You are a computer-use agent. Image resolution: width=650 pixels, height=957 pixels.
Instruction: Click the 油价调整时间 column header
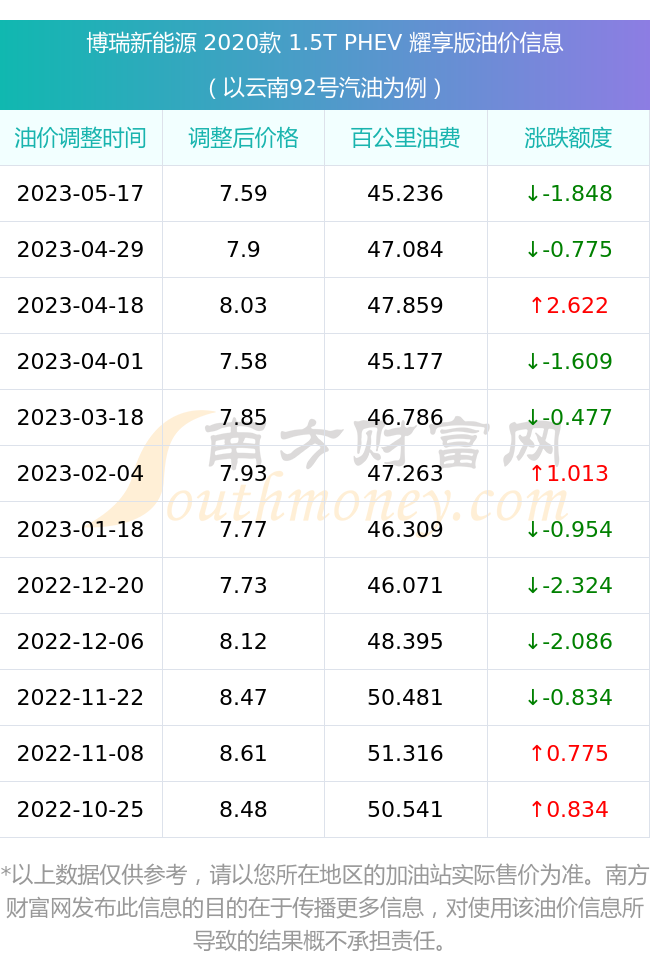81,138
